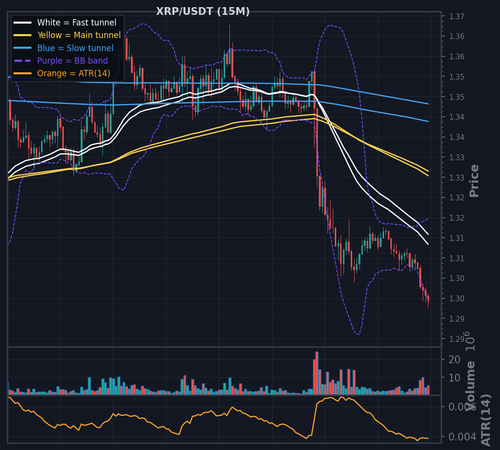Click the tallest red volume bar
The width and height of the screenshot is (500, 450).
(x=317, y=373)
